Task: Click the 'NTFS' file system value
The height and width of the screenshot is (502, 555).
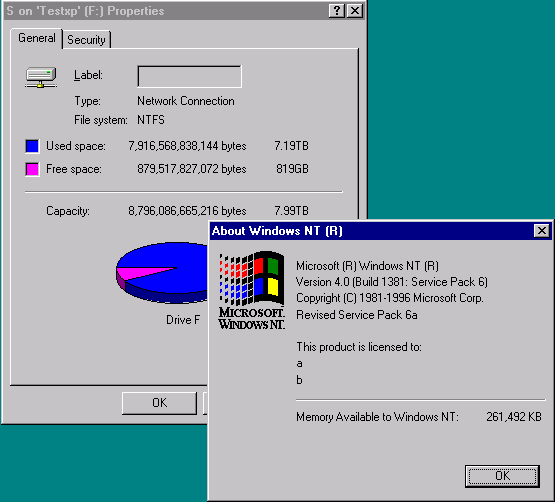Action: pos(151,120)
